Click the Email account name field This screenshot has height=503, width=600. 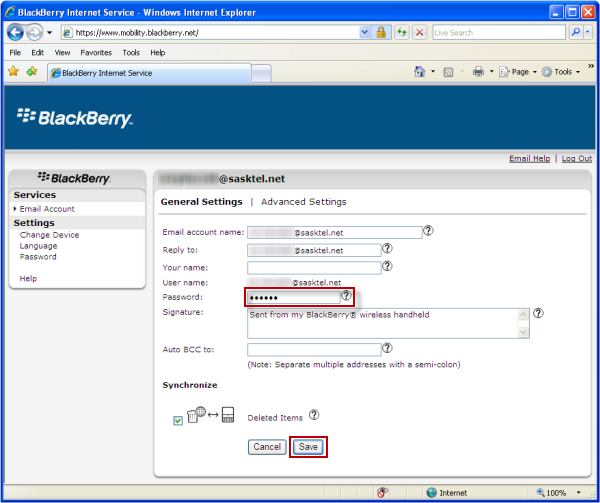tap(334, 232)
